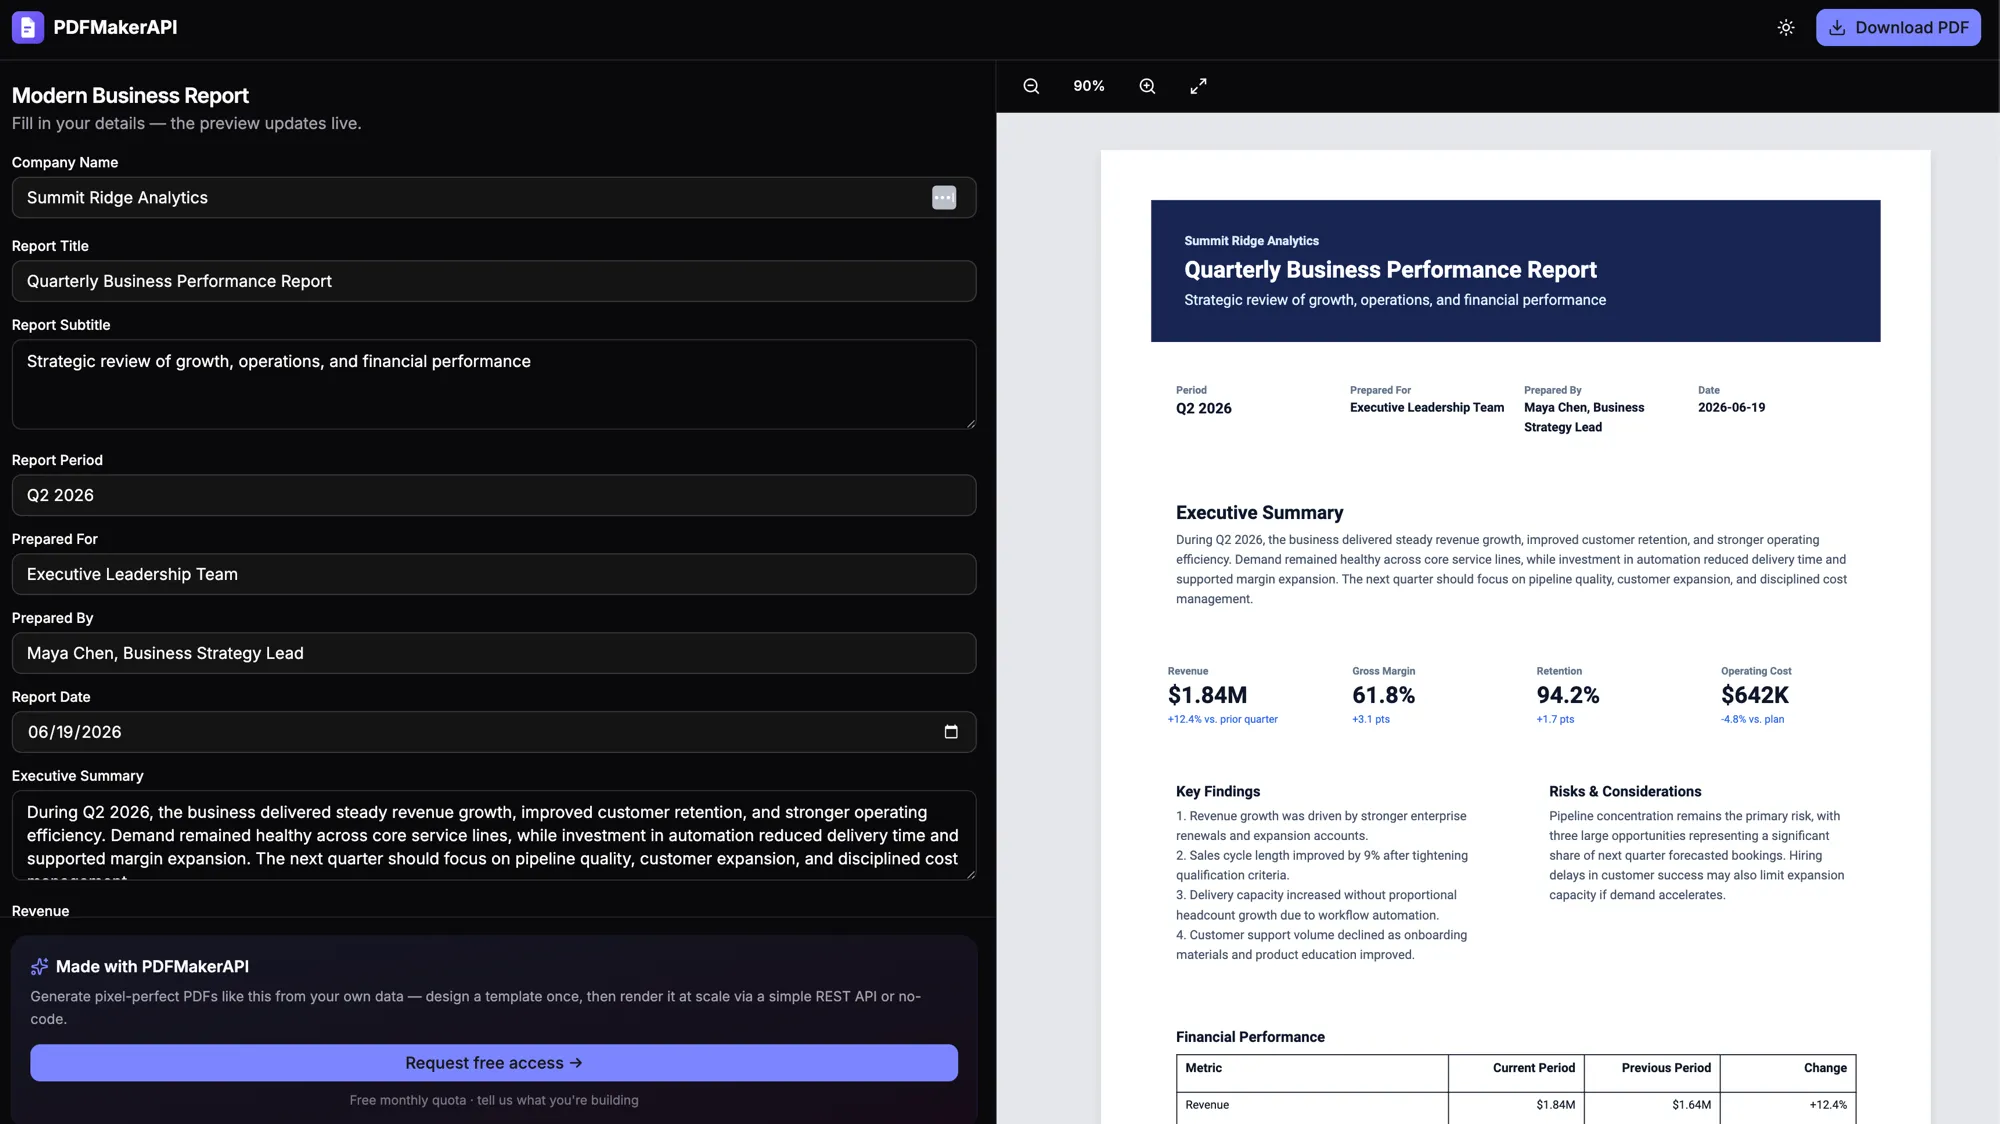This screenshot has width=2000, height=1124.
Task: Click Executive Leadership Team in preview metadata
Action: click(x=1426, y=408)
